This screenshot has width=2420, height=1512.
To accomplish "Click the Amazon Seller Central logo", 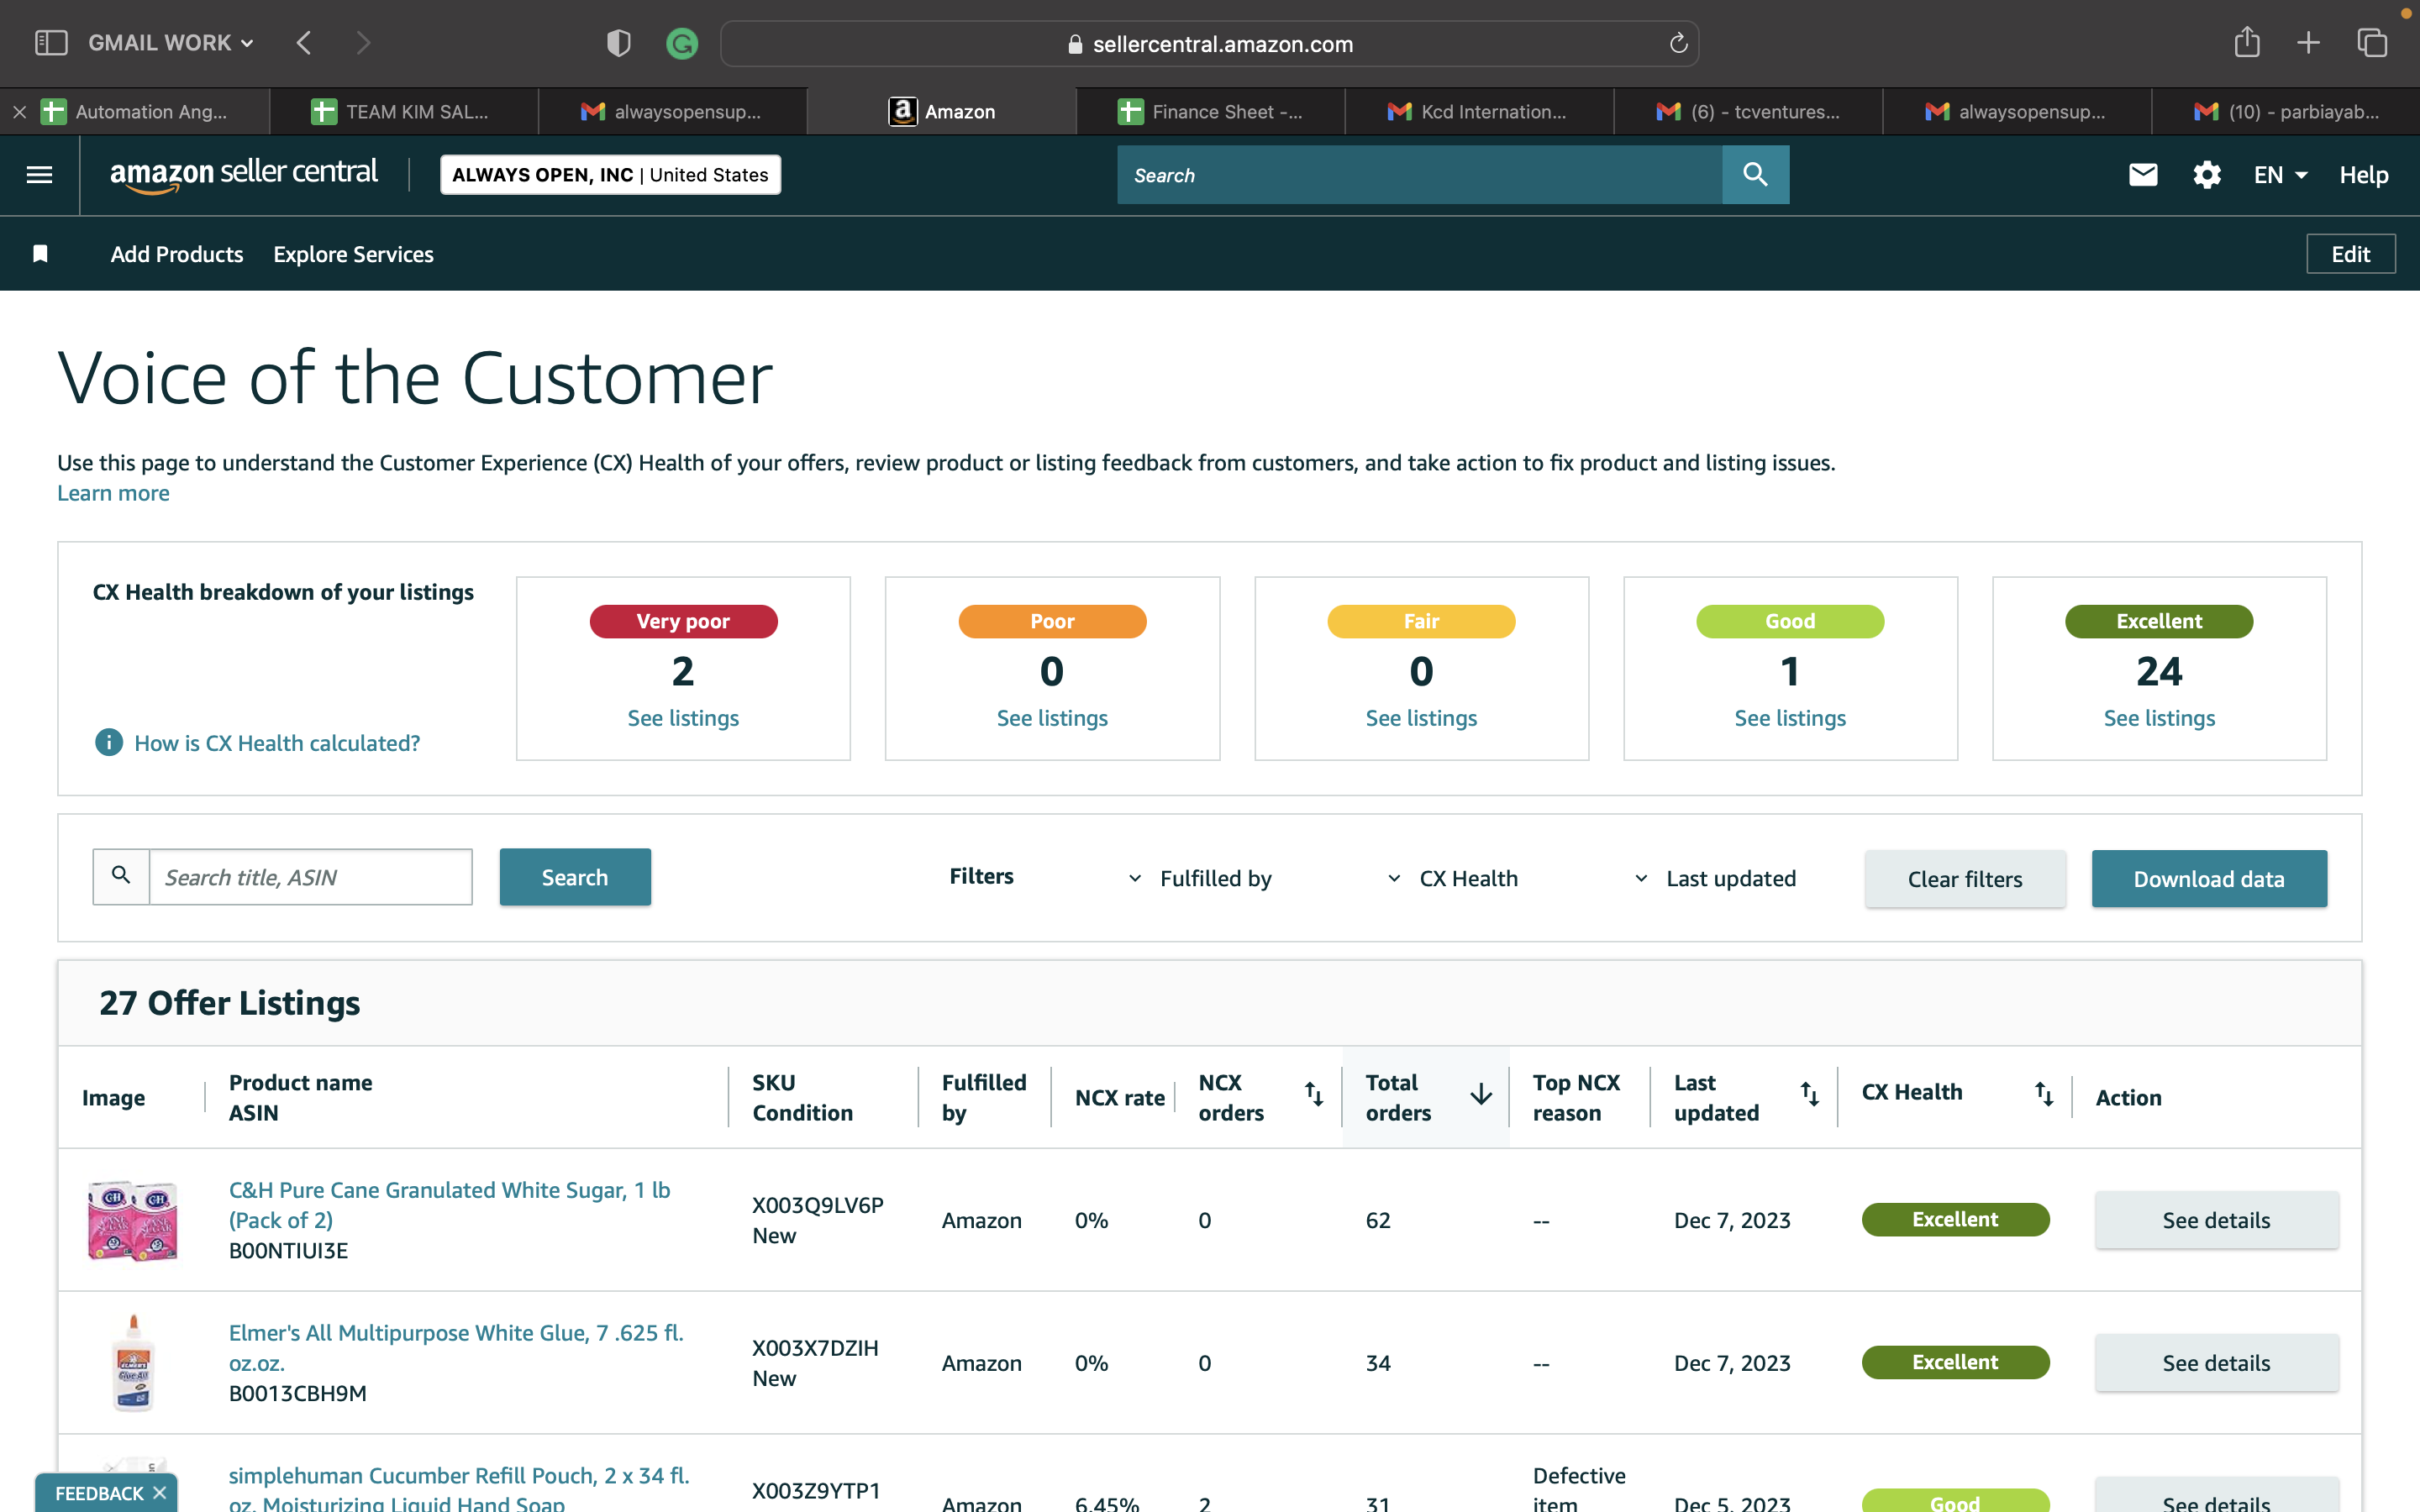I will coord(244,174).
